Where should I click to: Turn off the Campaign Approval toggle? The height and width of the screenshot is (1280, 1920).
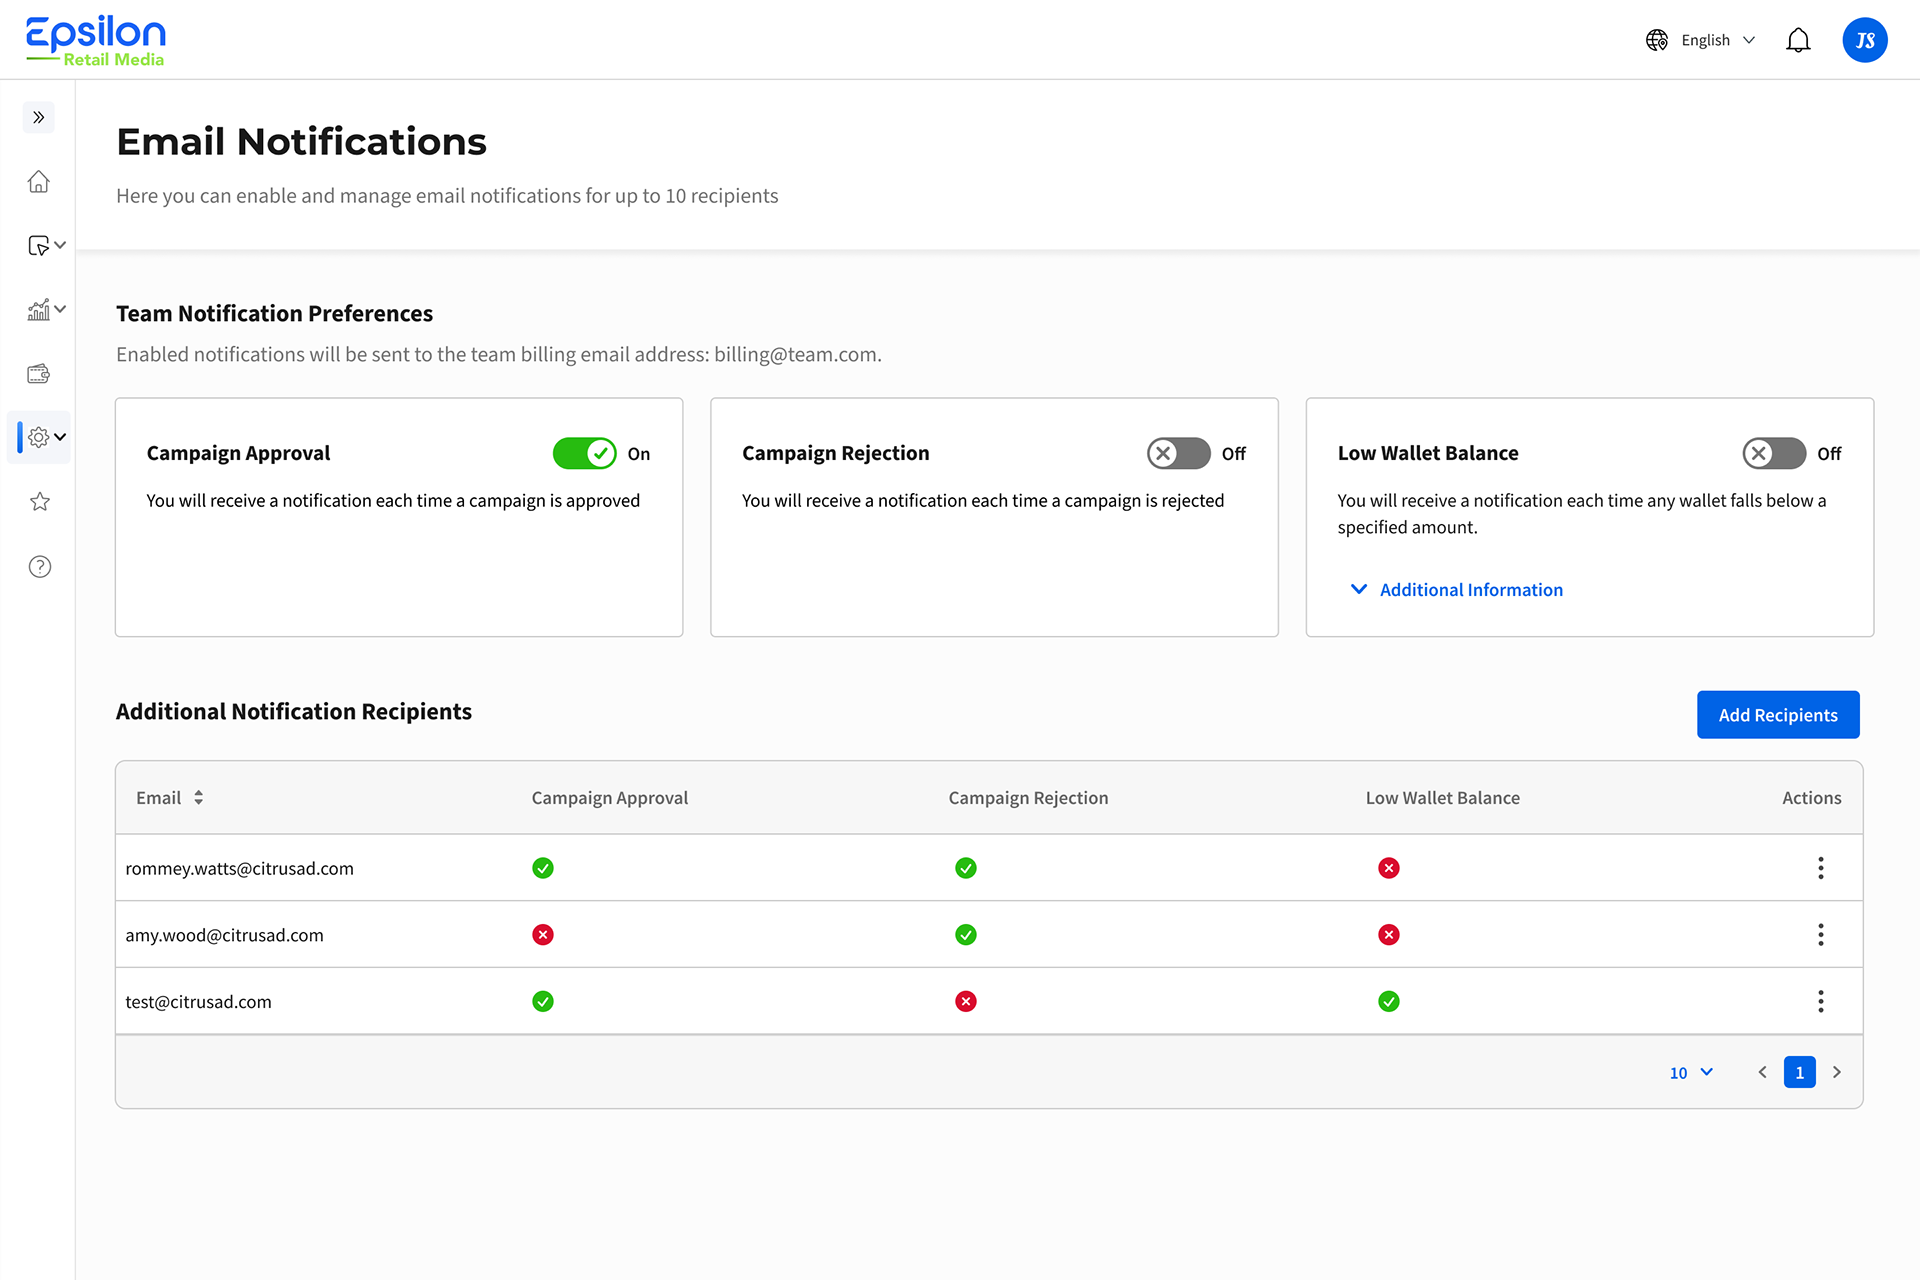coord(585,454)
